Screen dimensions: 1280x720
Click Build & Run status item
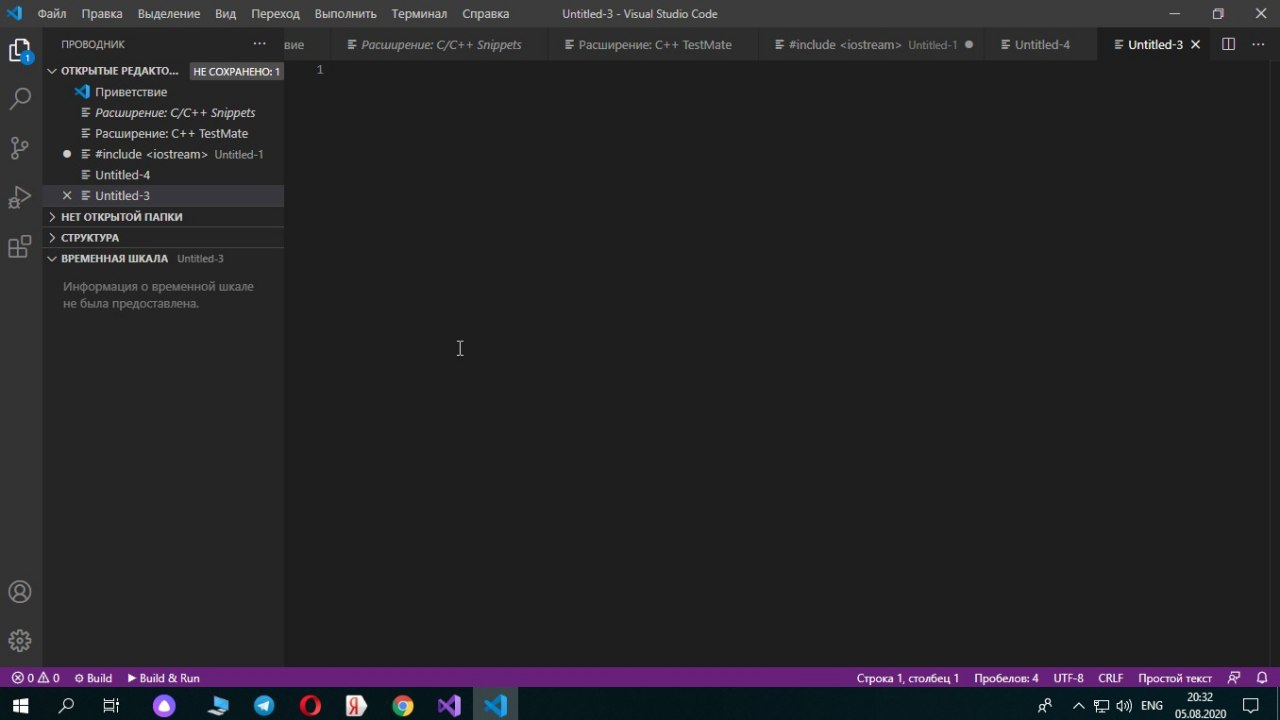coord(163,678)
